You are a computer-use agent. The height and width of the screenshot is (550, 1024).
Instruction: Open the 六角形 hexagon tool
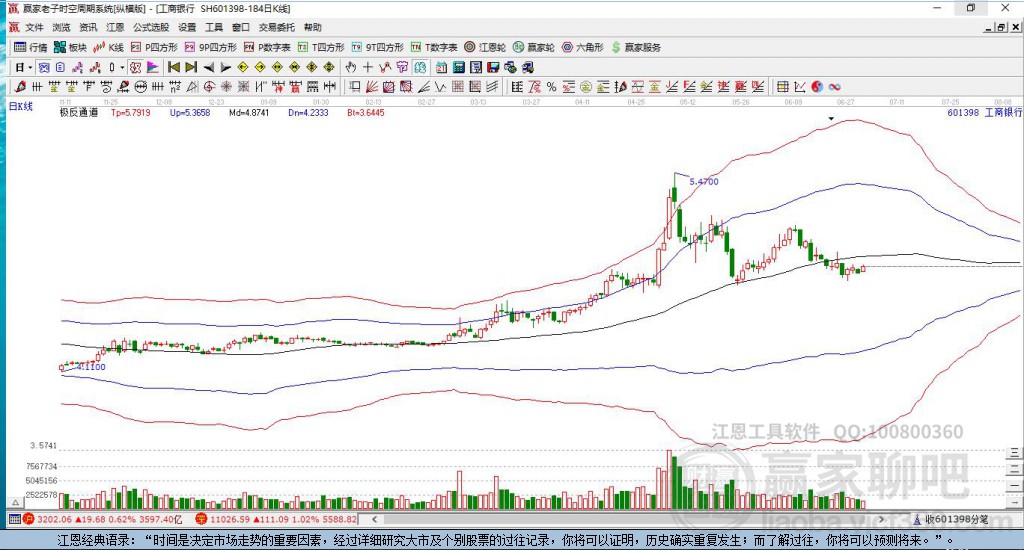tap(583, 47)
